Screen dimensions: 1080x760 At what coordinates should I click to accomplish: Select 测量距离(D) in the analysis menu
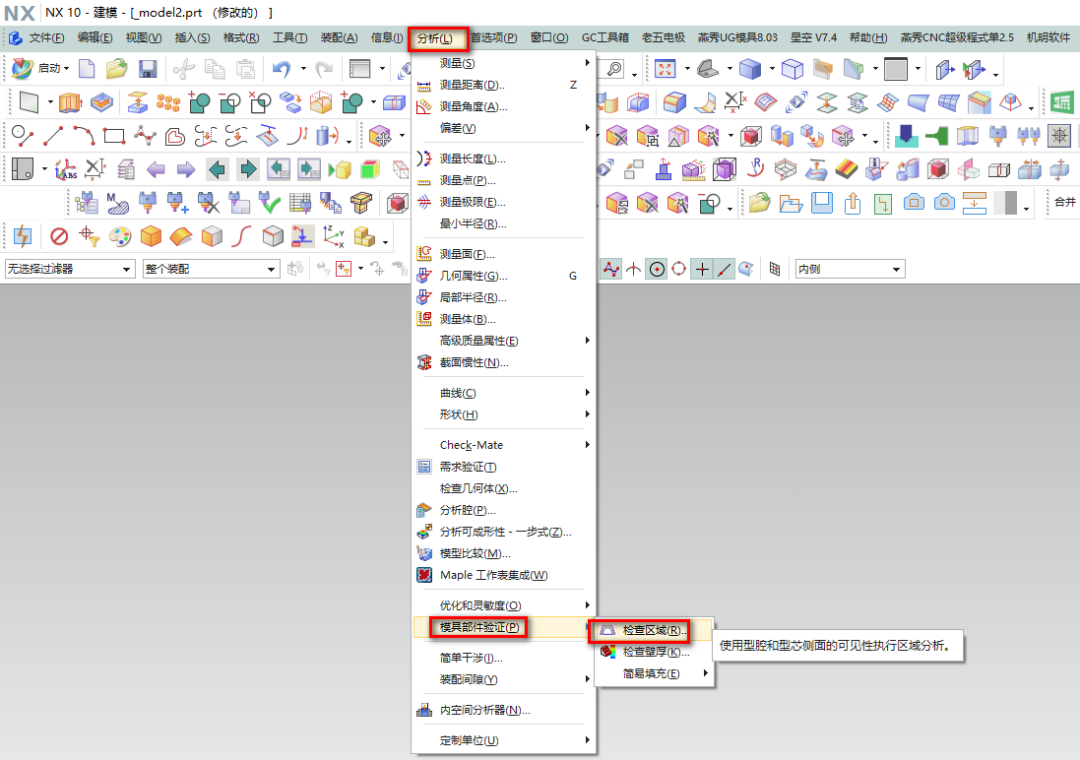(472, 85)
